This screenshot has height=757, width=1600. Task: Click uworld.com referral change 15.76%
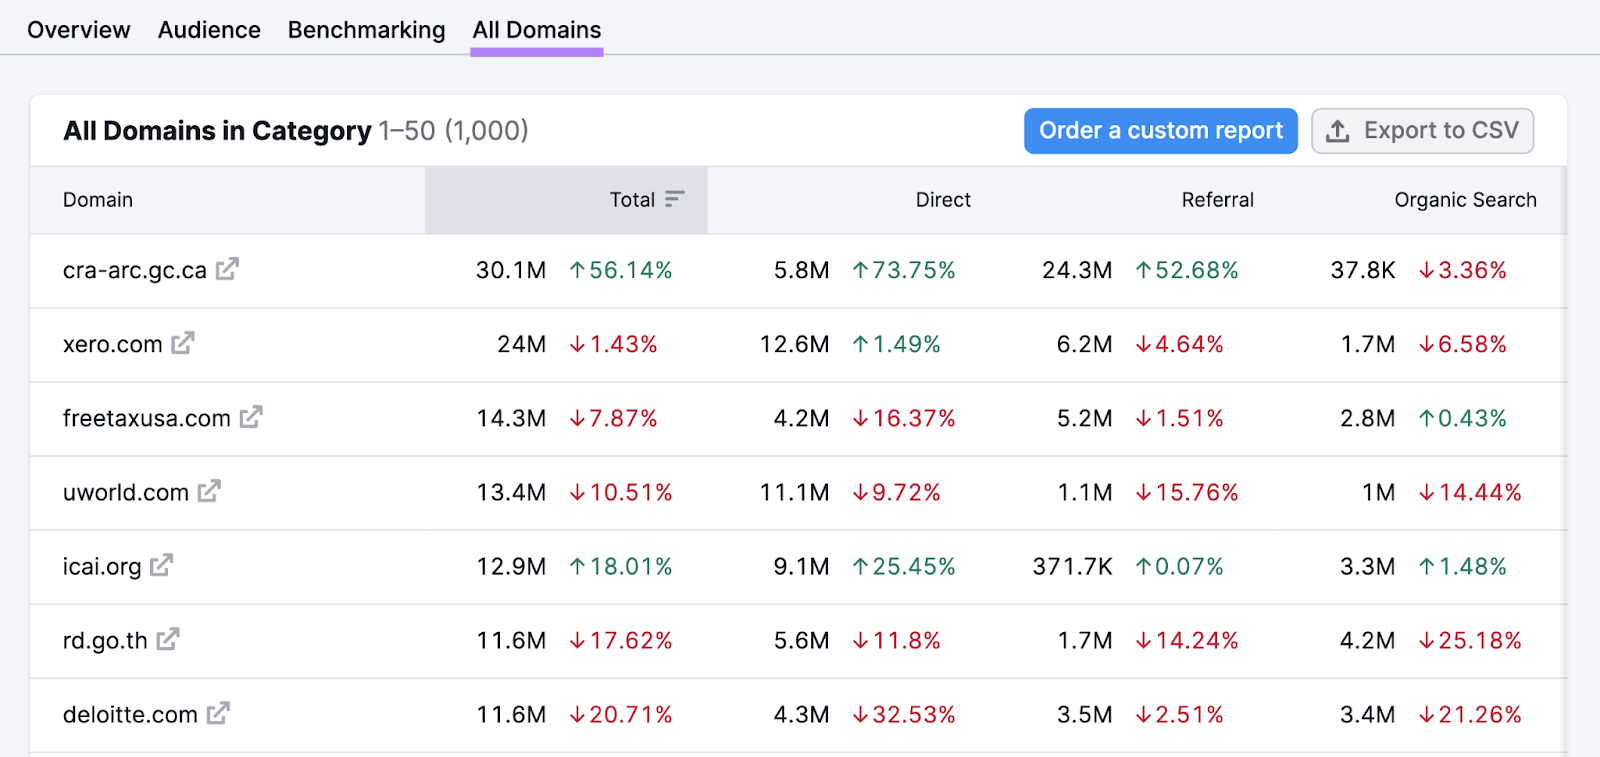[1187, 492]
